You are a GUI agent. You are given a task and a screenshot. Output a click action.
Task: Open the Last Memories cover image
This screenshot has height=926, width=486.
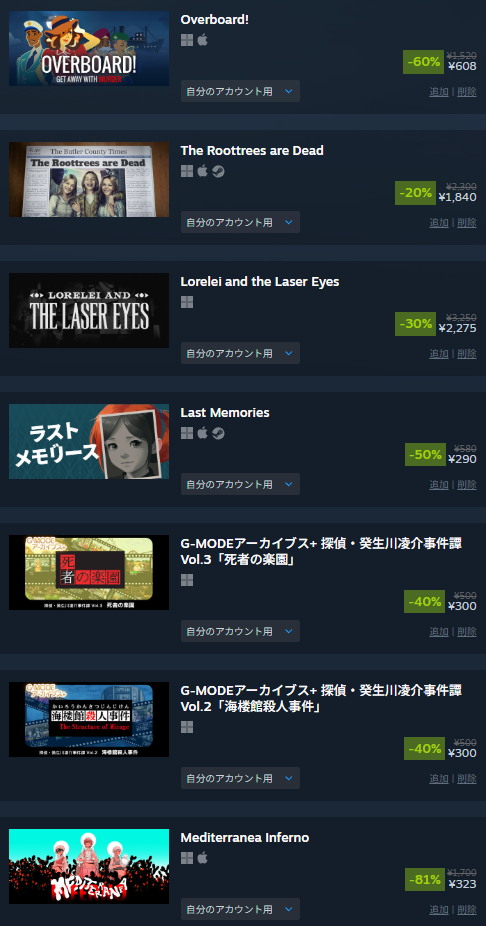[89, 441]
